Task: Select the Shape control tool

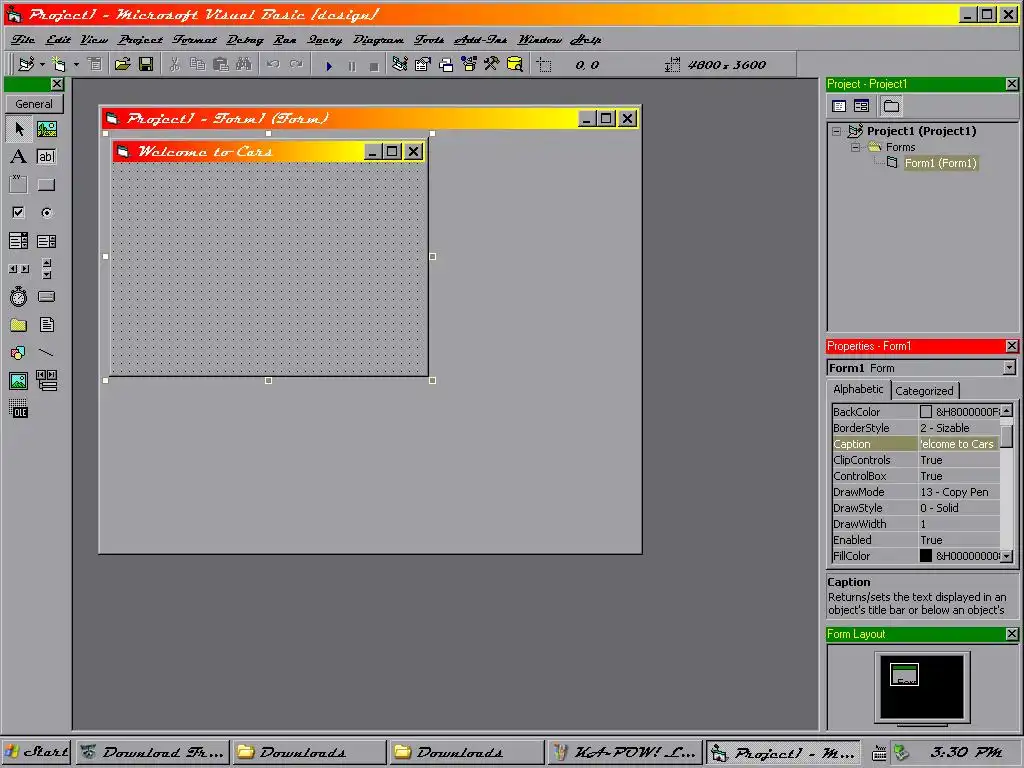Action: [19, 353]
